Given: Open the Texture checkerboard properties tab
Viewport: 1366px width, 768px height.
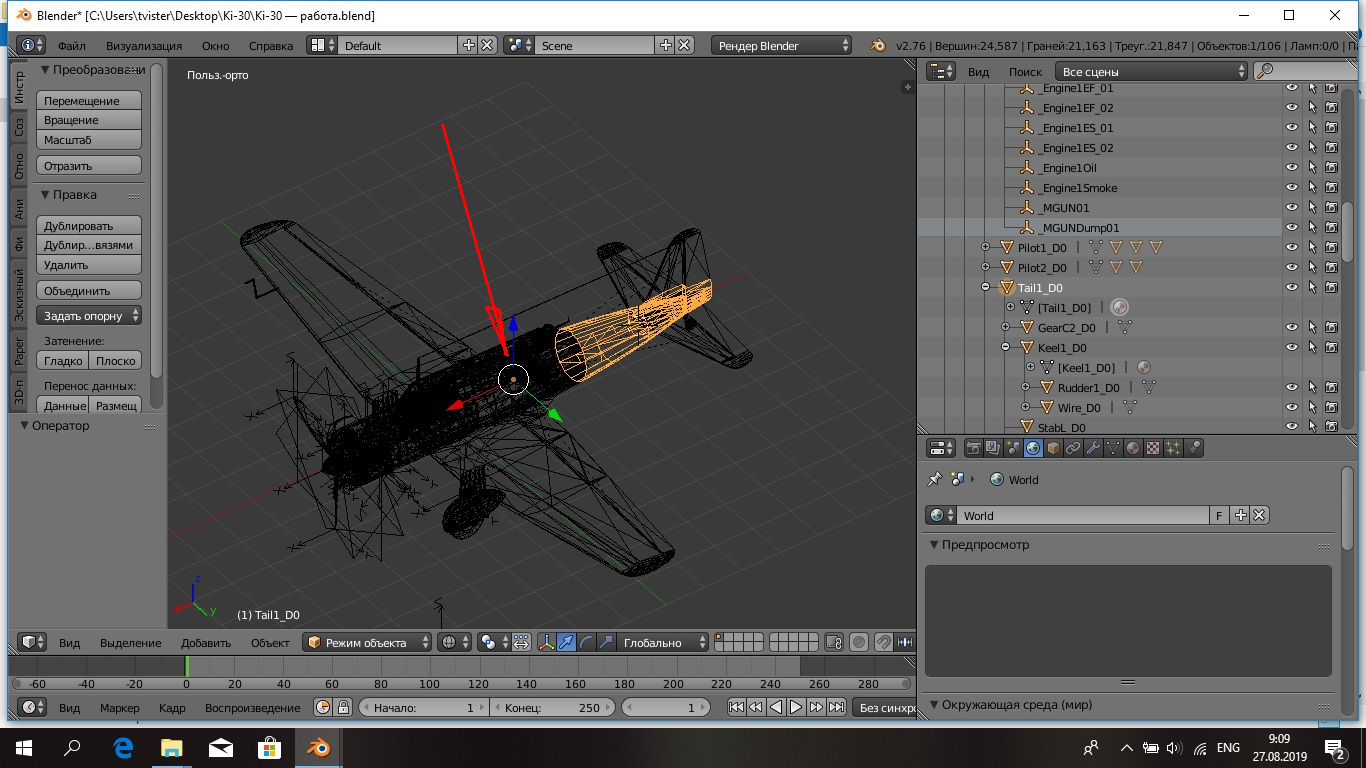Looking at the screenshot, I should pyautogui.click(x=1153, y=448).
